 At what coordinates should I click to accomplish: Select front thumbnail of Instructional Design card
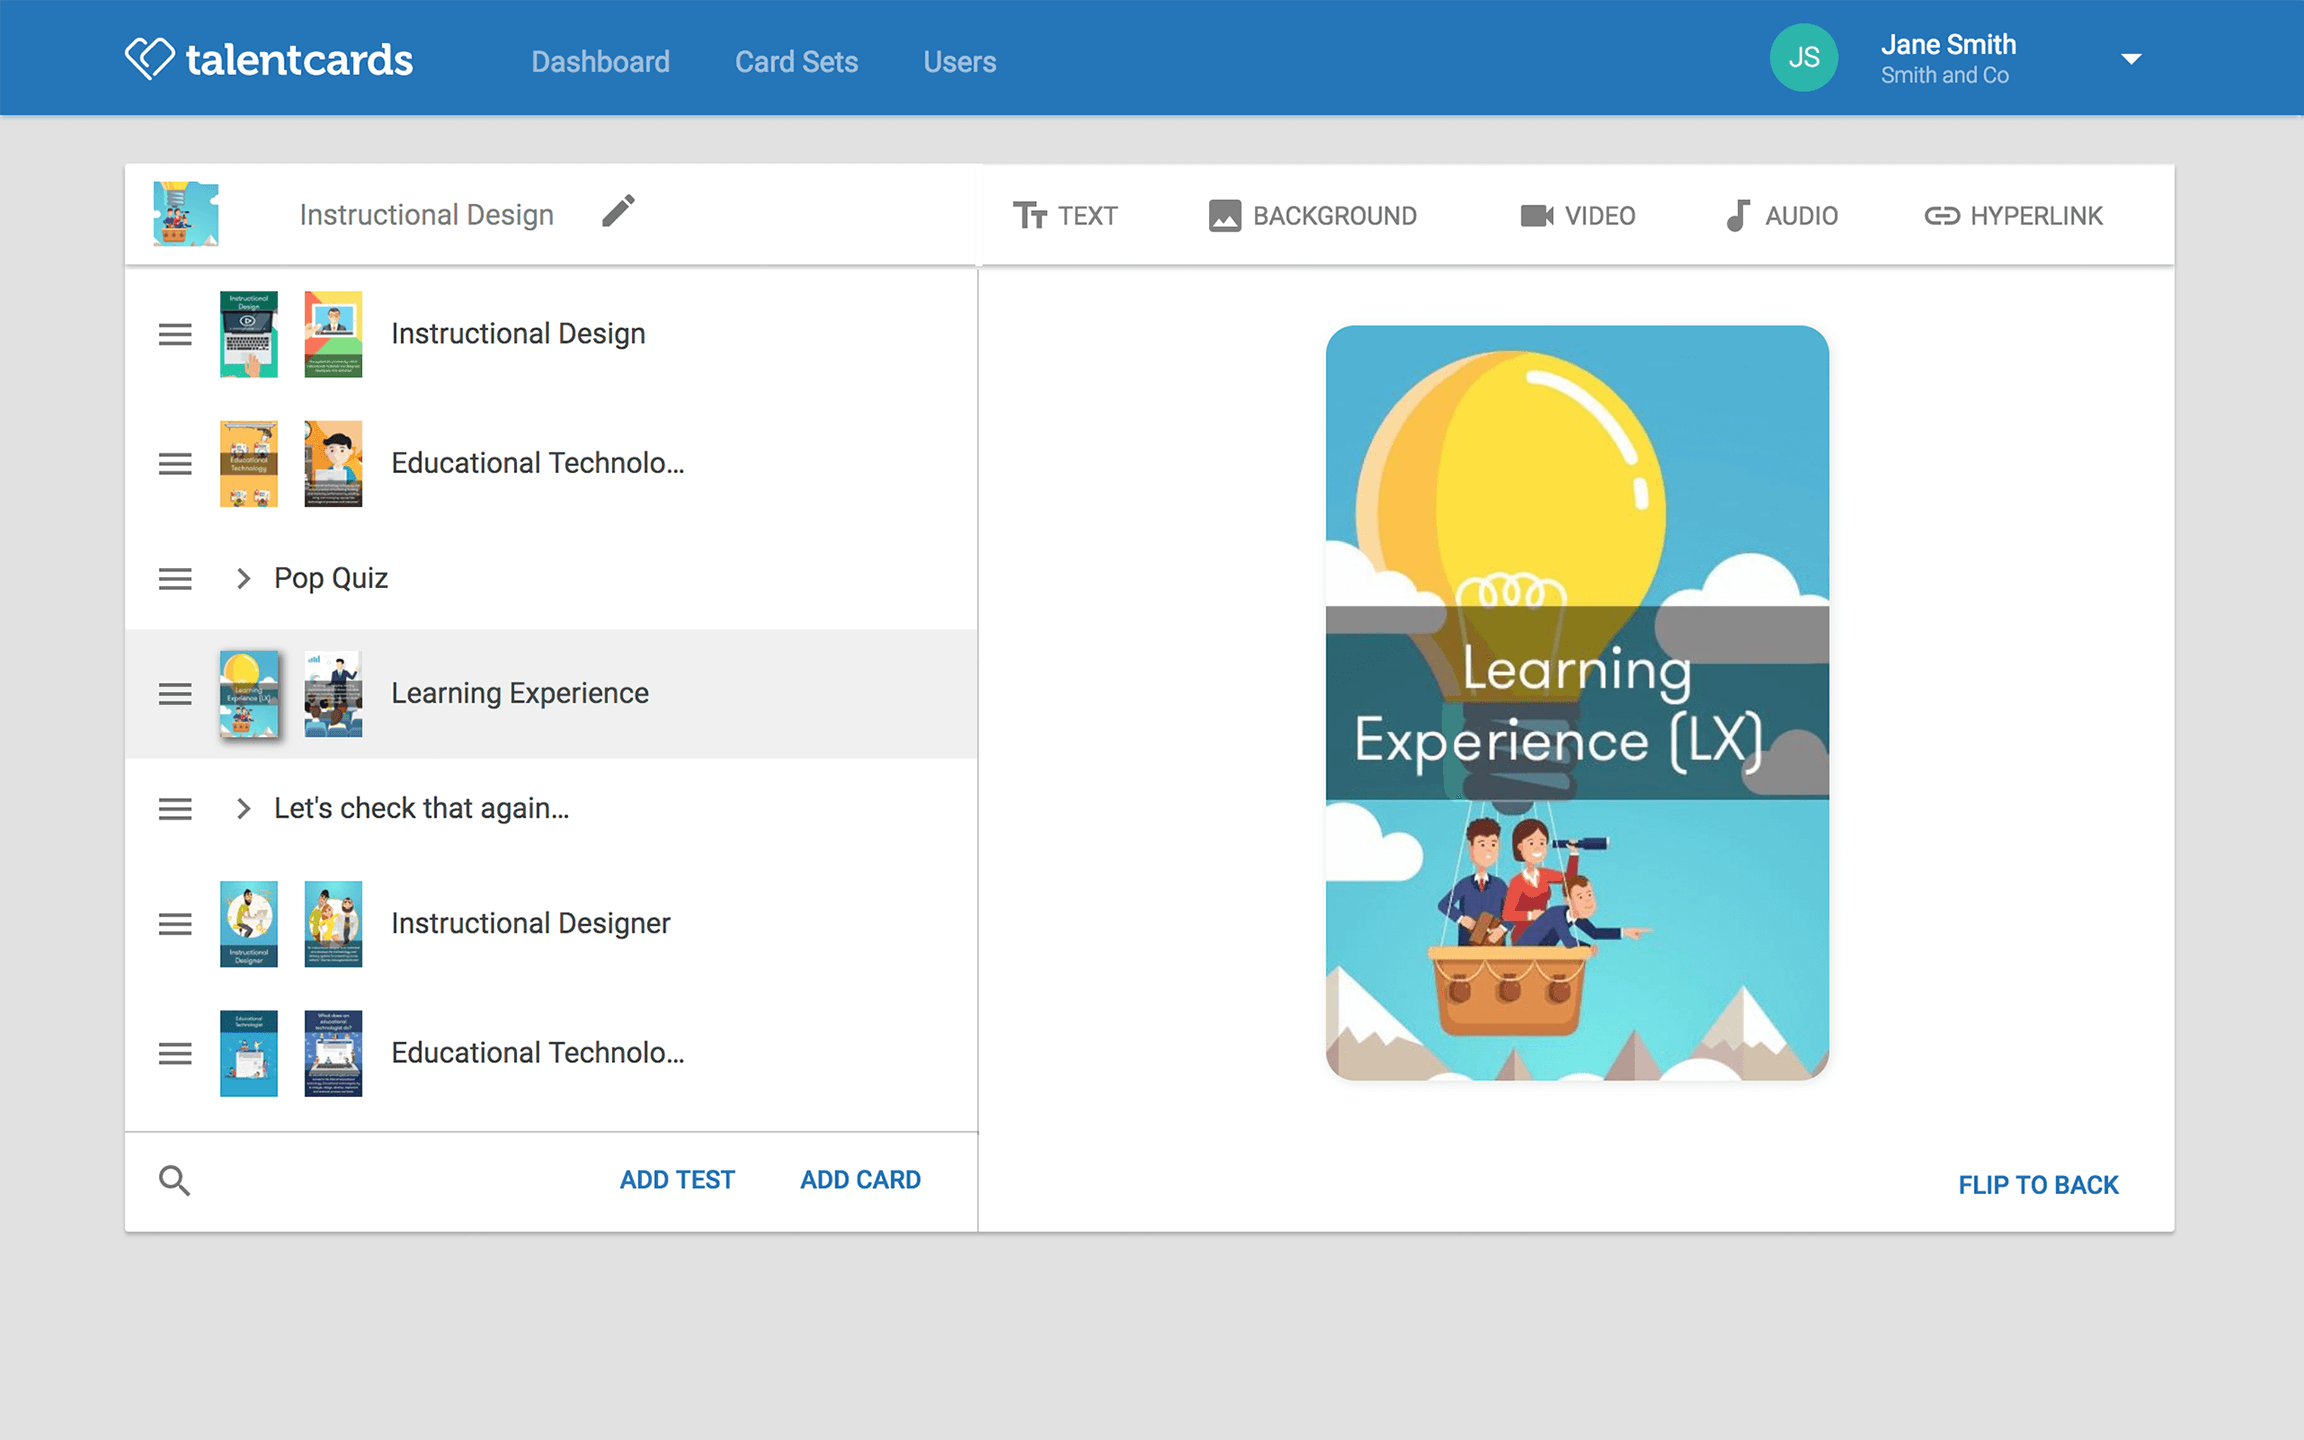[249, 334]
